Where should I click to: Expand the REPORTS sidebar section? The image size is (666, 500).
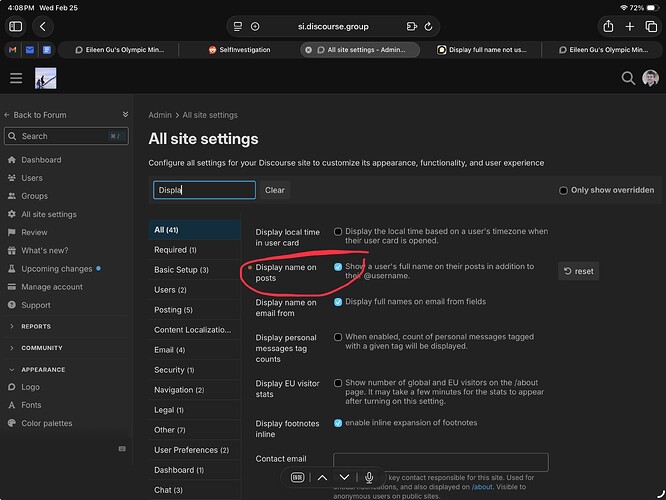coord(36,326)
